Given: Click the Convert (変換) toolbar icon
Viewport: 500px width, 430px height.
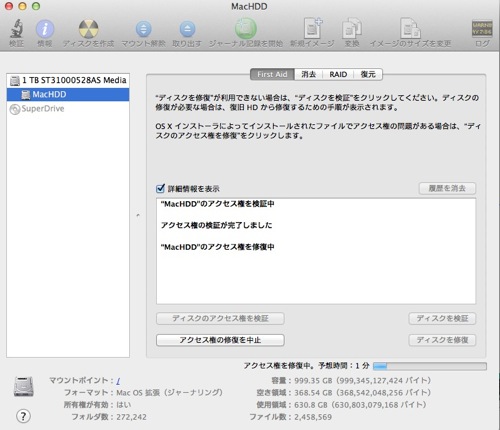Looking at the screenshot, I should click(x=352, y=28).
